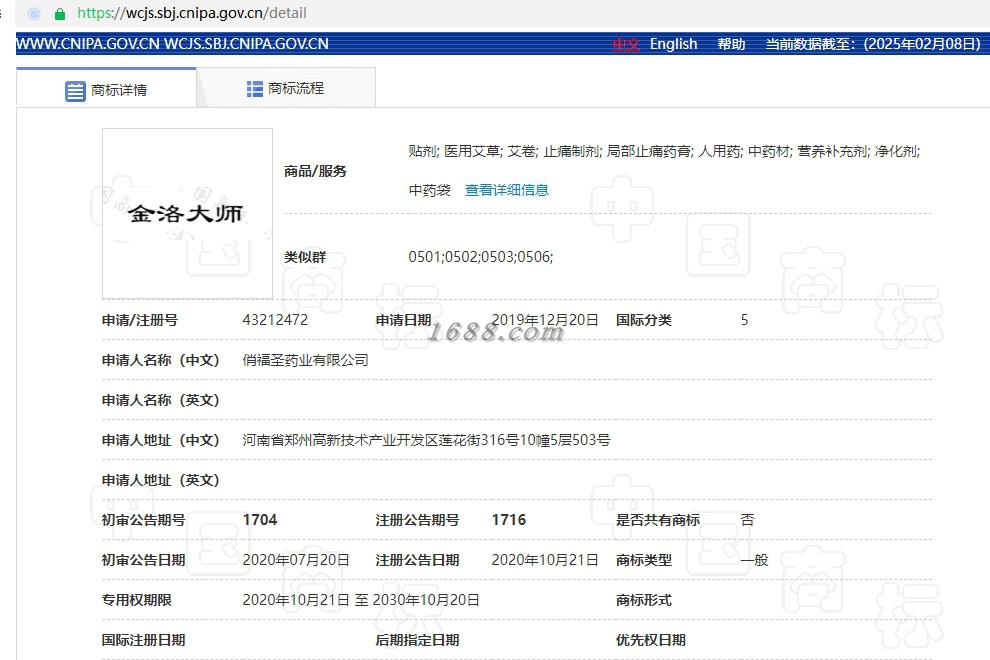This screenshot has height=660, width=990.
Task: Click the 优先权日期 label
Action: [651, 640]
